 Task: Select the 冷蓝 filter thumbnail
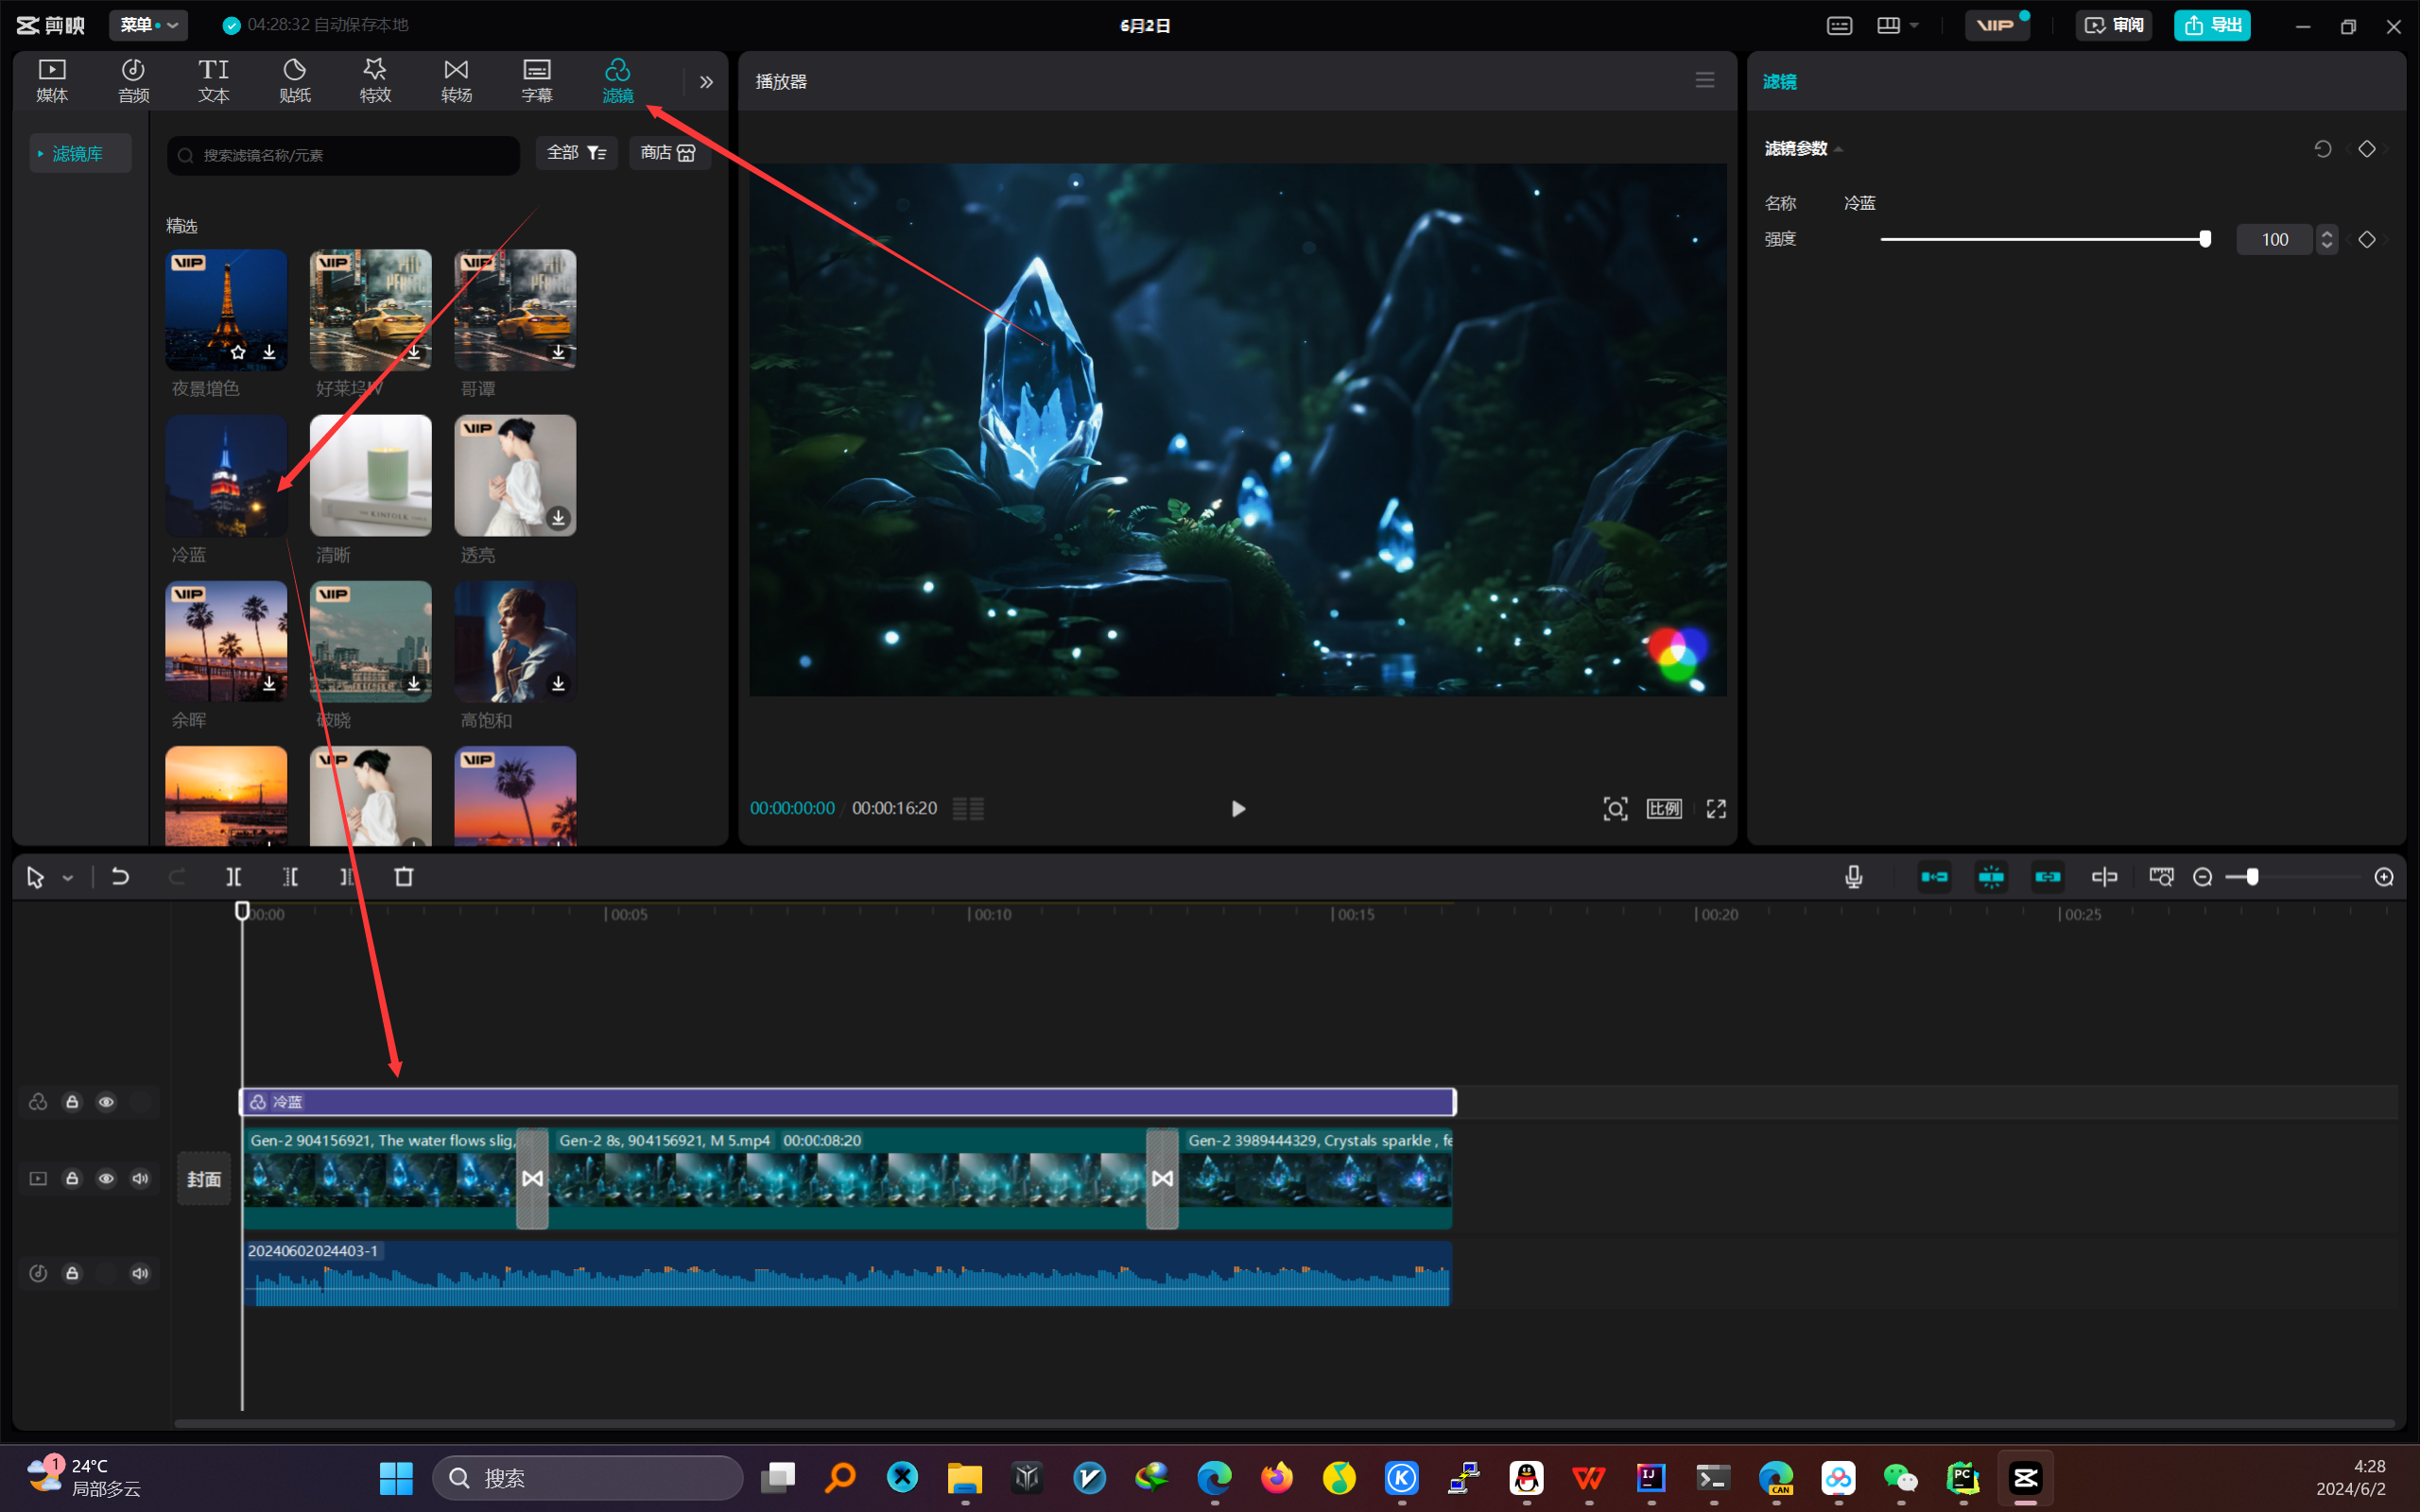coord(226,476)
